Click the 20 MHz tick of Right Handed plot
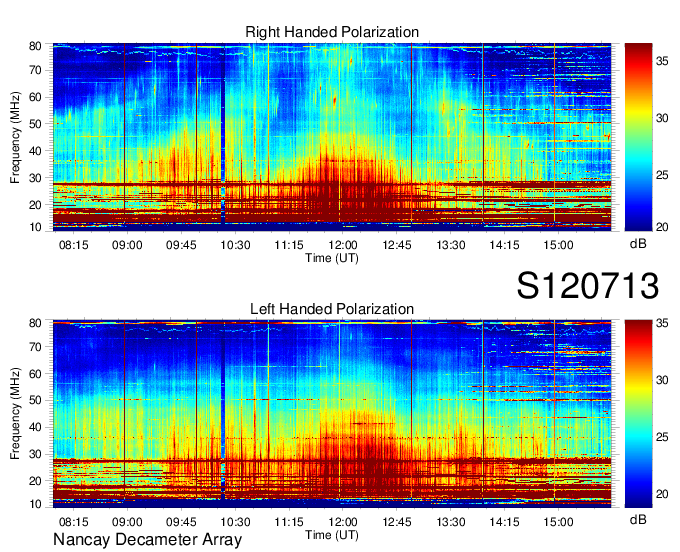680x552 pixels. 35,205
